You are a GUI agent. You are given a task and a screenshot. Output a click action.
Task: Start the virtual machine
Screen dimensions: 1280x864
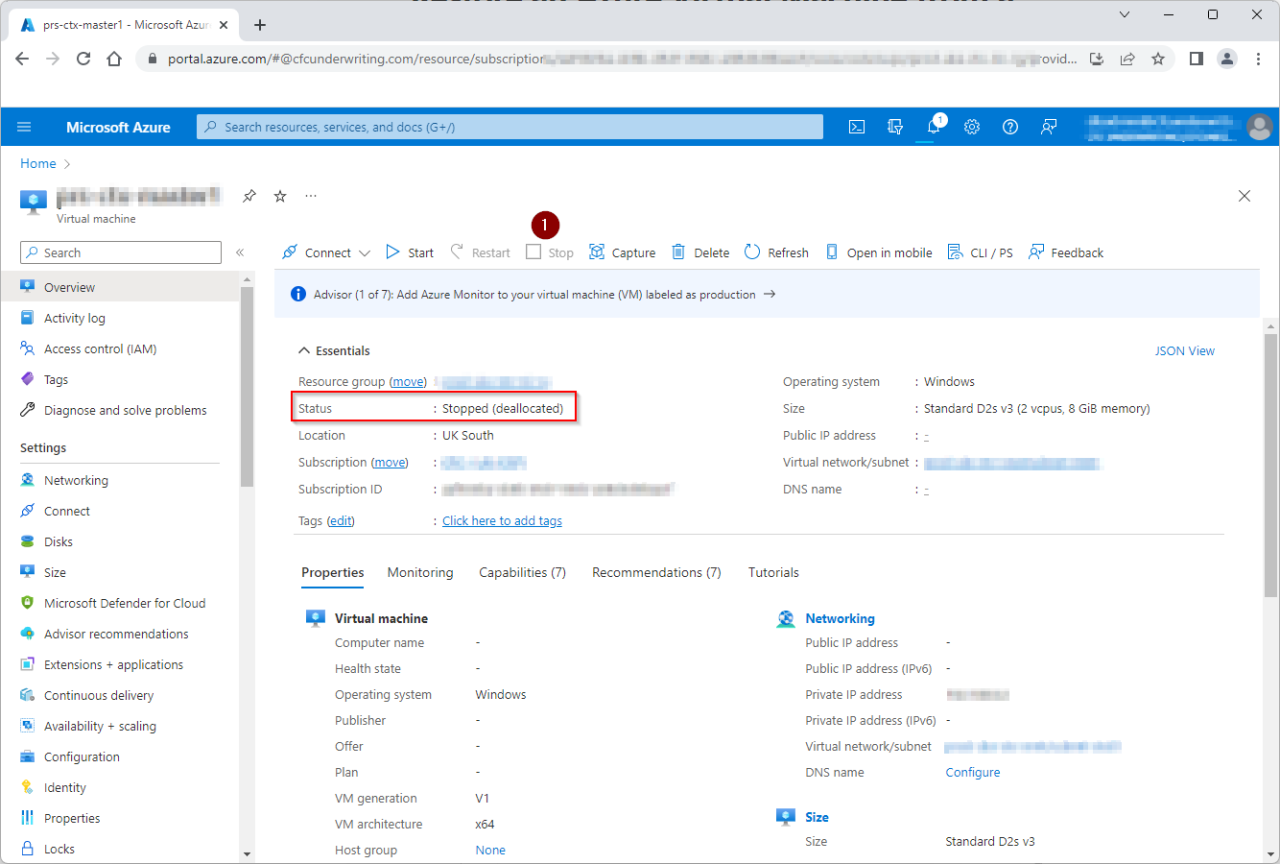[x=408, y=252]
